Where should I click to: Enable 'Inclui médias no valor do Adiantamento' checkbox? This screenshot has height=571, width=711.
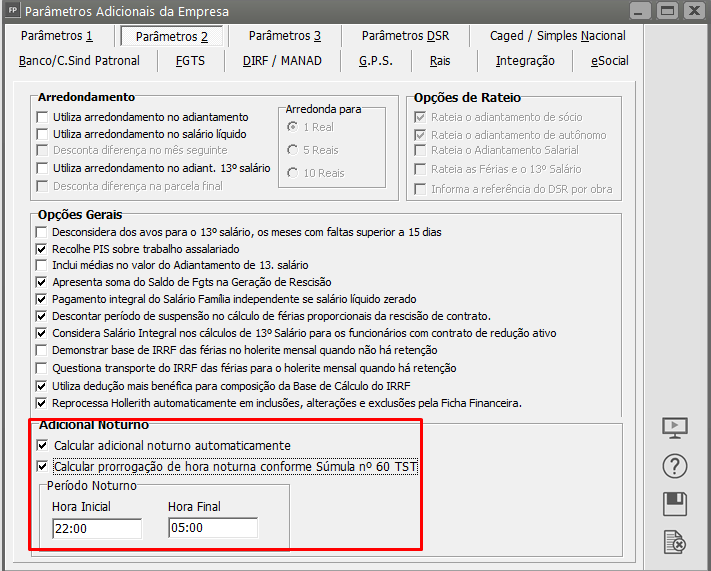click(x=42, y=265)
